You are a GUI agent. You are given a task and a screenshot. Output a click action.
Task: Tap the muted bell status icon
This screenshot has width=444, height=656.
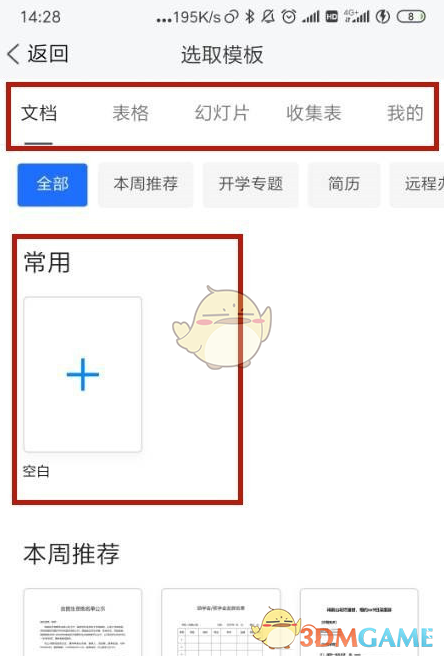click(268, 17)
